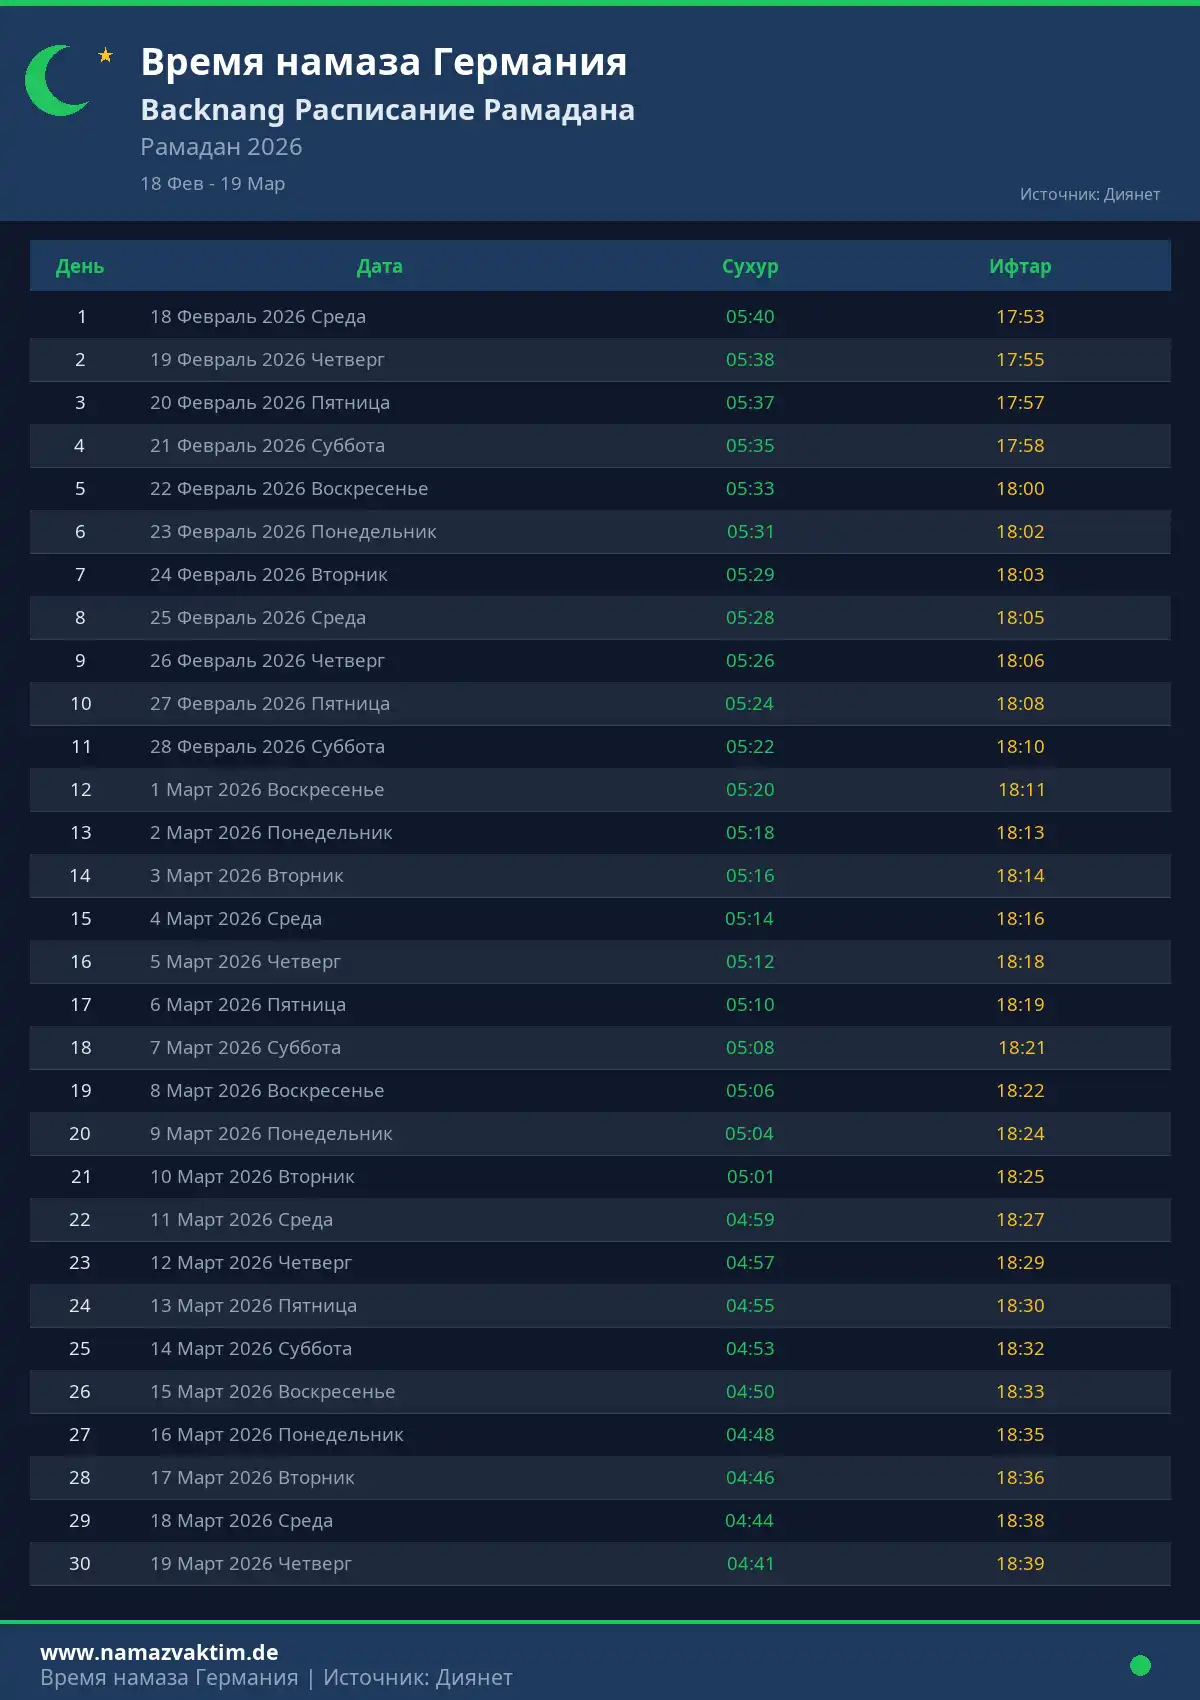Open the www.namazvaktim.de website link

(159, 1652)
